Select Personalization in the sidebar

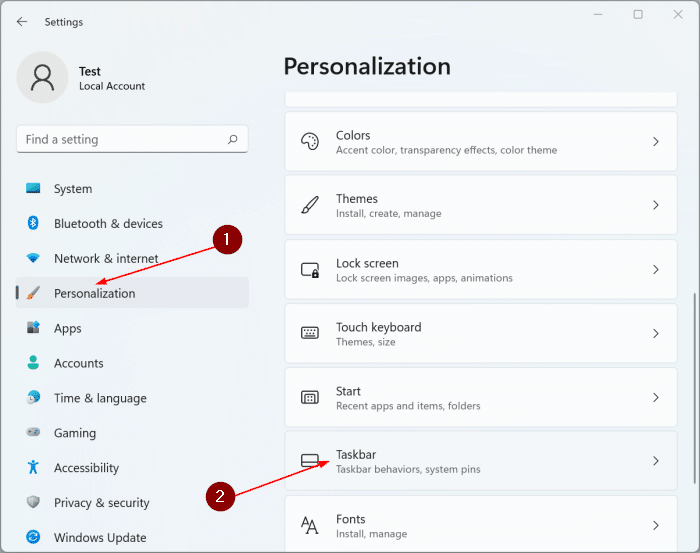pos(132,293)
